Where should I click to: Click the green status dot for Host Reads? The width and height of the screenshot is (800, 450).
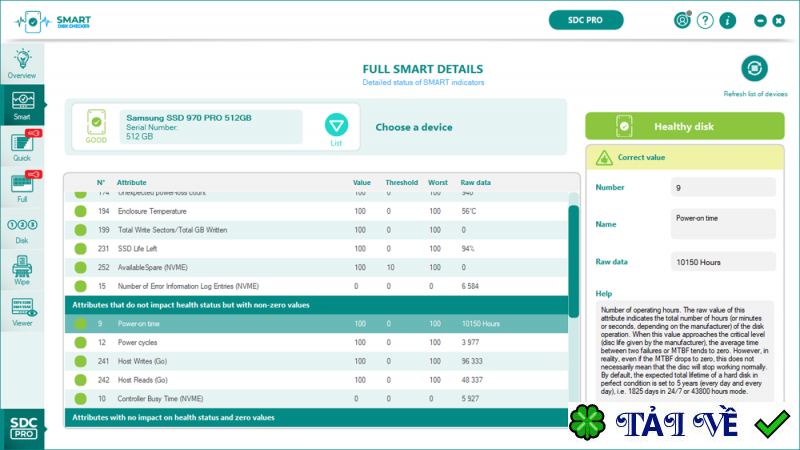click(81, 380)
